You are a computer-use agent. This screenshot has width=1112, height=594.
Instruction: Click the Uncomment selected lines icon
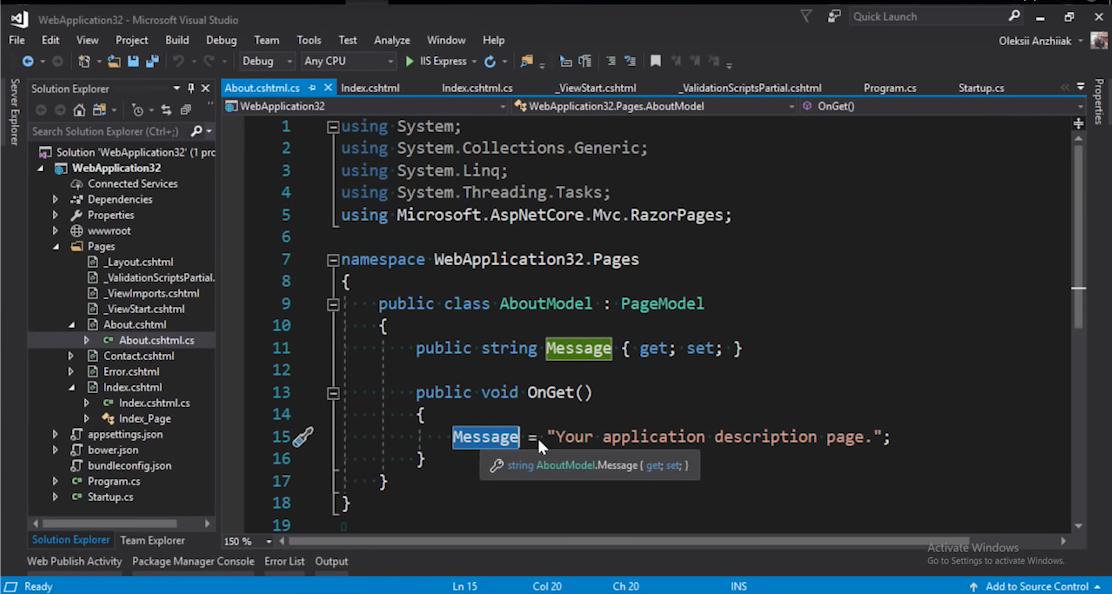[x=630, y=62]
